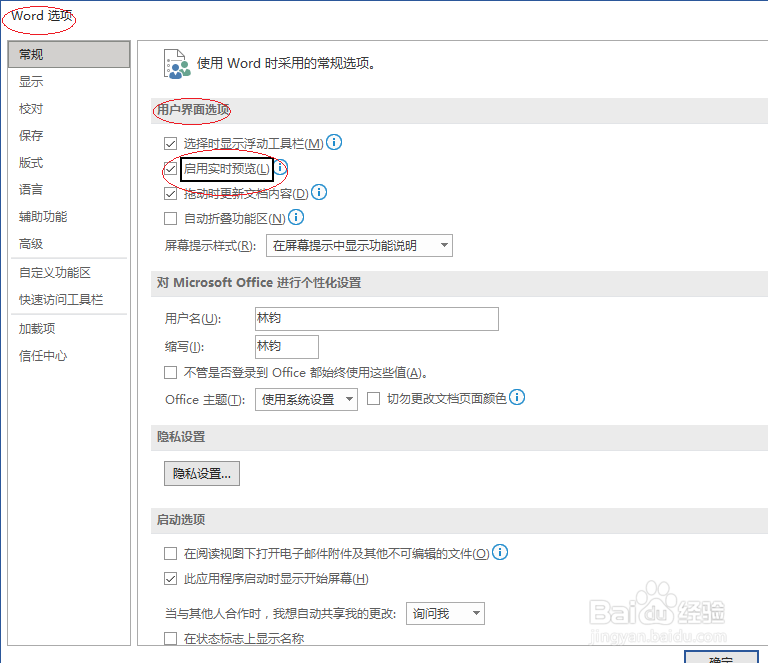Screen dimensions: 768x663
Task: Open the 询问我 sharing dropdown
Action: pos(445,614)
